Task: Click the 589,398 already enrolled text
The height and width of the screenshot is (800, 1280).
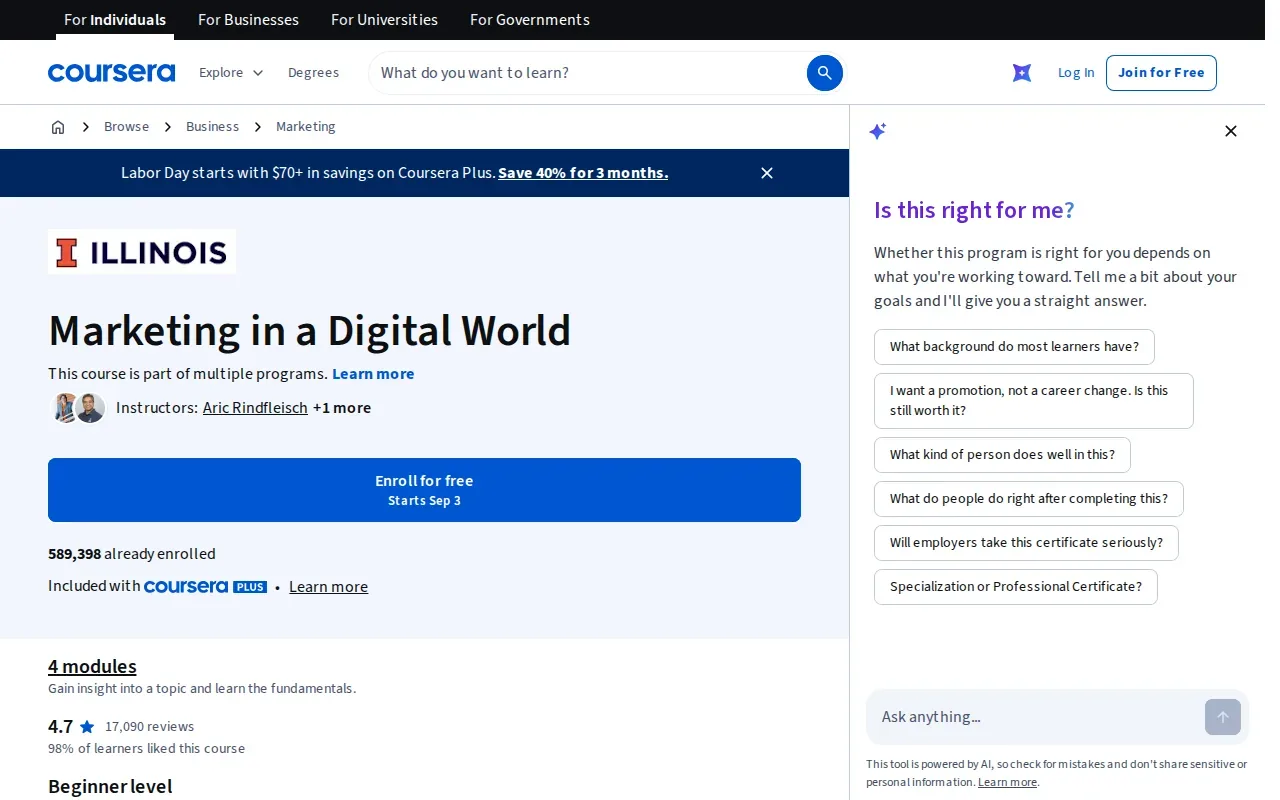Action: coord(132,554)
